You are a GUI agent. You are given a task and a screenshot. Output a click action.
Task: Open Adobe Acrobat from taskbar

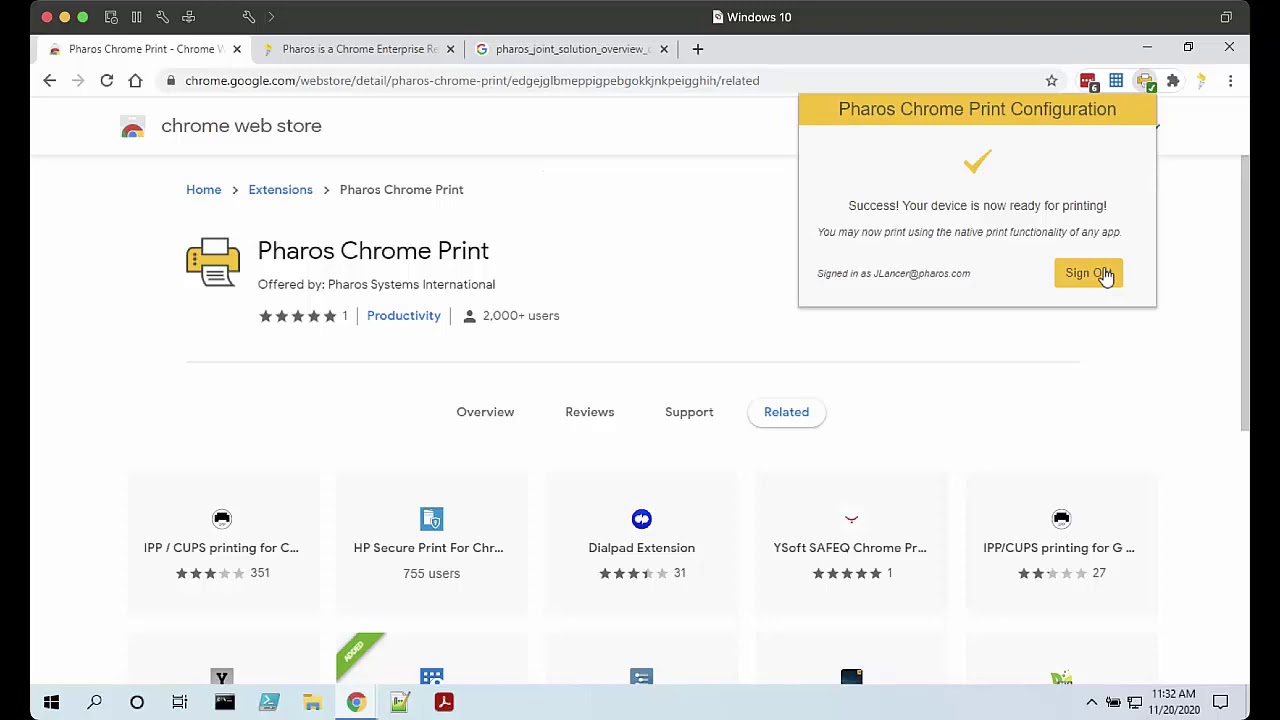(444, 702)
